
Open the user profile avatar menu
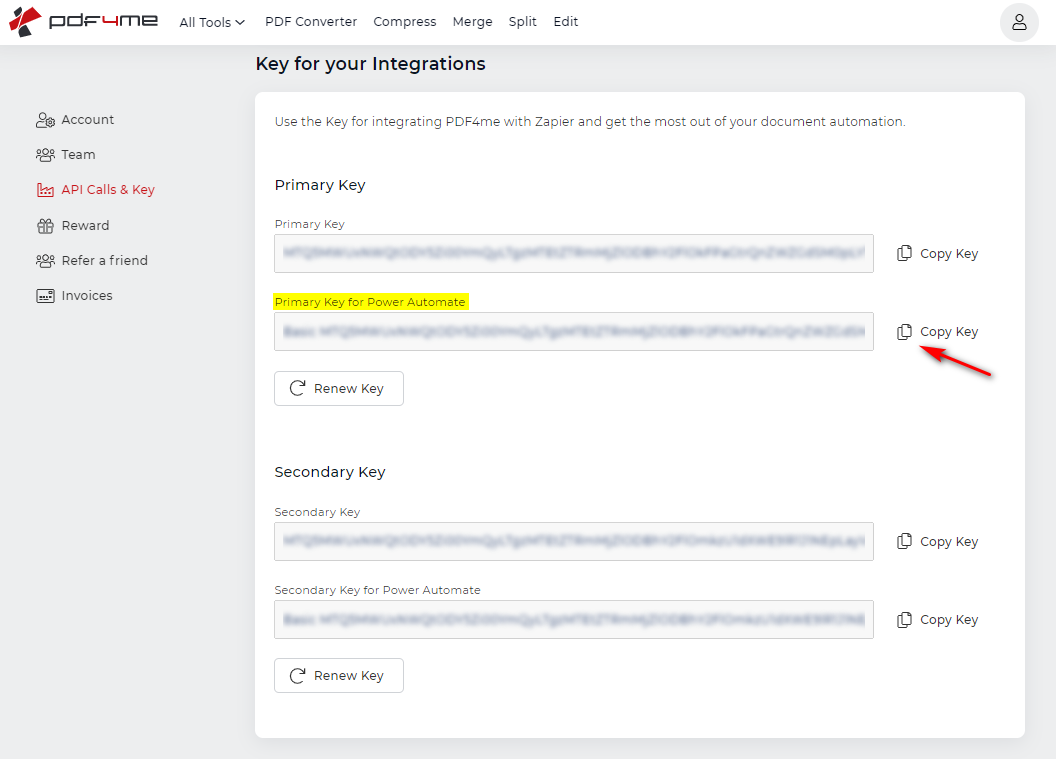click(1019, 22)
